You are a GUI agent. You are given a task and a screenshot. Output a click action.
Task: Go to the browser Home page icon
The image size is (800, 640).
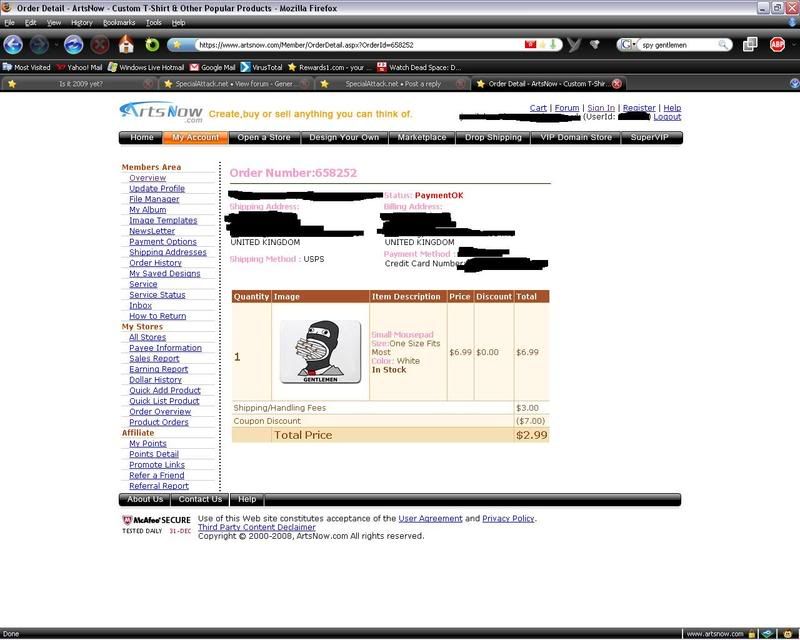[126, 45]
